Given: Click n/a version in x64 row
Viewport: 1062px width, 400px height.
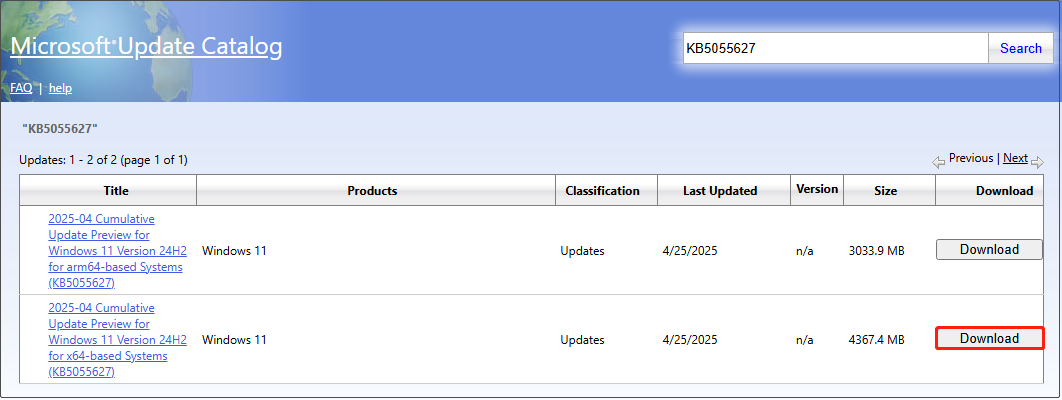Looking at the screenshot, I should 805,340.
